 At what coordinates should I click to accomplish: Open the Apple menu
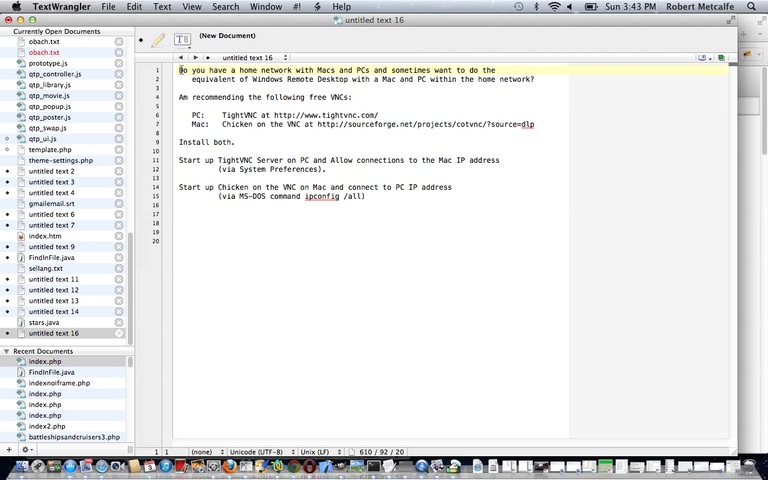(16, 6)
